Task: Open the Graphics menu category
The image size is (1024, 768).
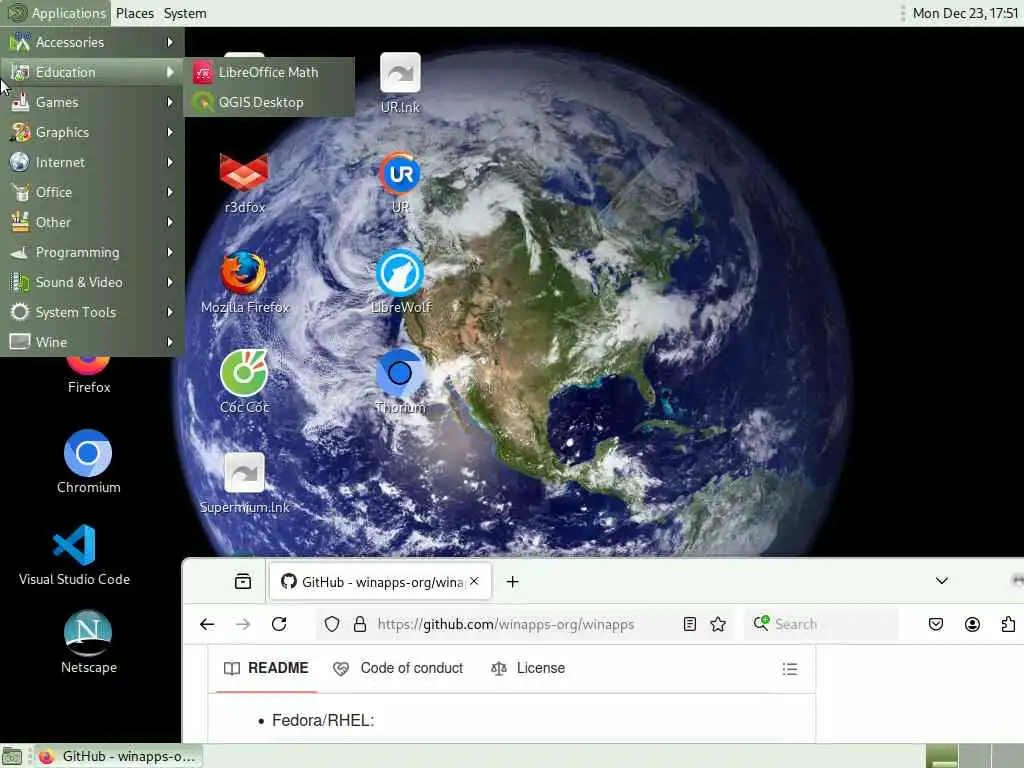Action: click(92, 133)
